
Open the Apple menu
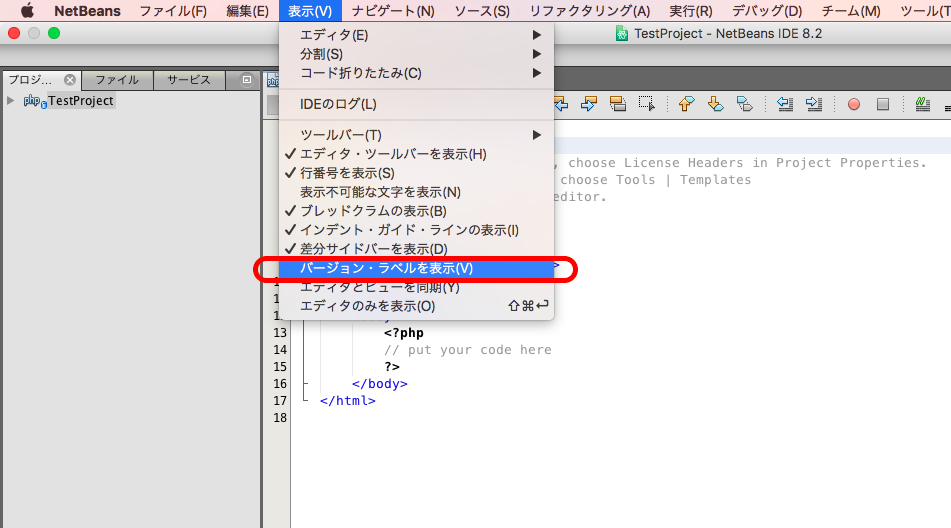click(27, 11)
